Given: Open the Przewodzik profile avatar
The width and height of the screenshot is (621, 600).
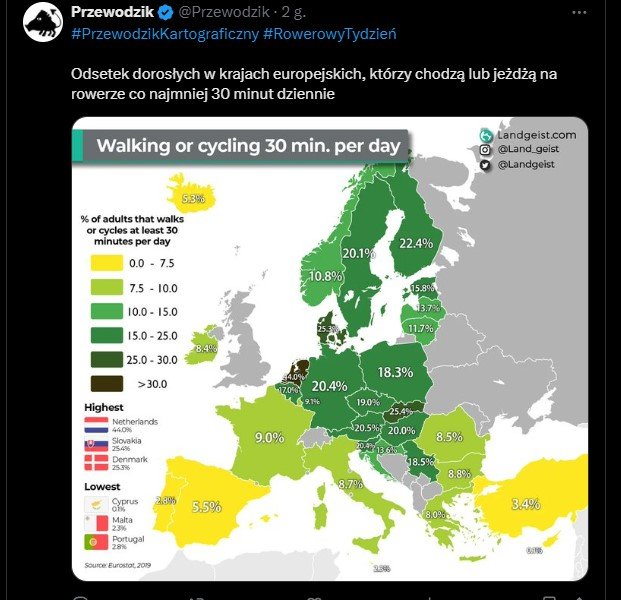Looking at the screenshot, I should [x=43, y=22].
